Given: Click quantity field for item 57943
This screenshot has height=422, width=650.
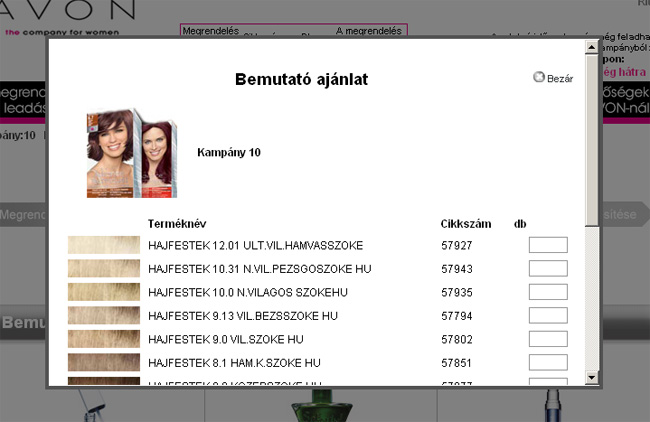Looking at the screenshot, I should click(x=548, y=268).
